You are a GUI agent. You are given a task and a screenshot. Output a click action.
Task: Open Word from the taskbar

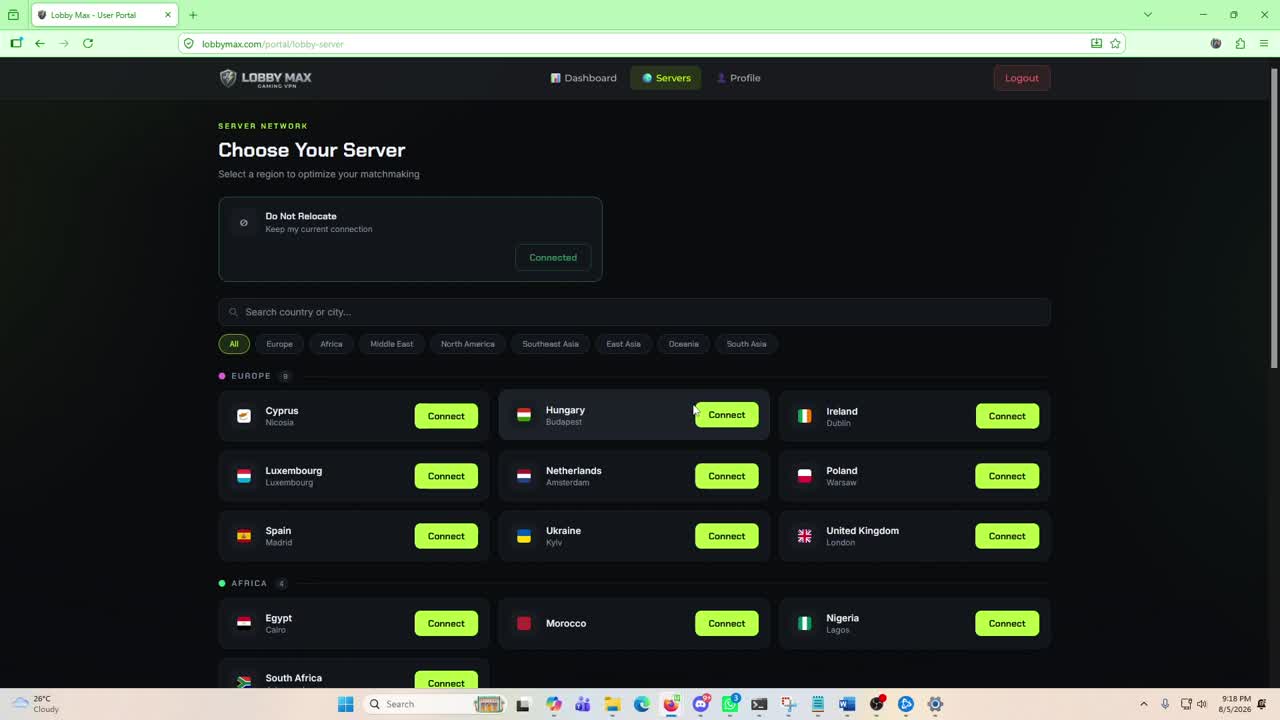point(847,704)
